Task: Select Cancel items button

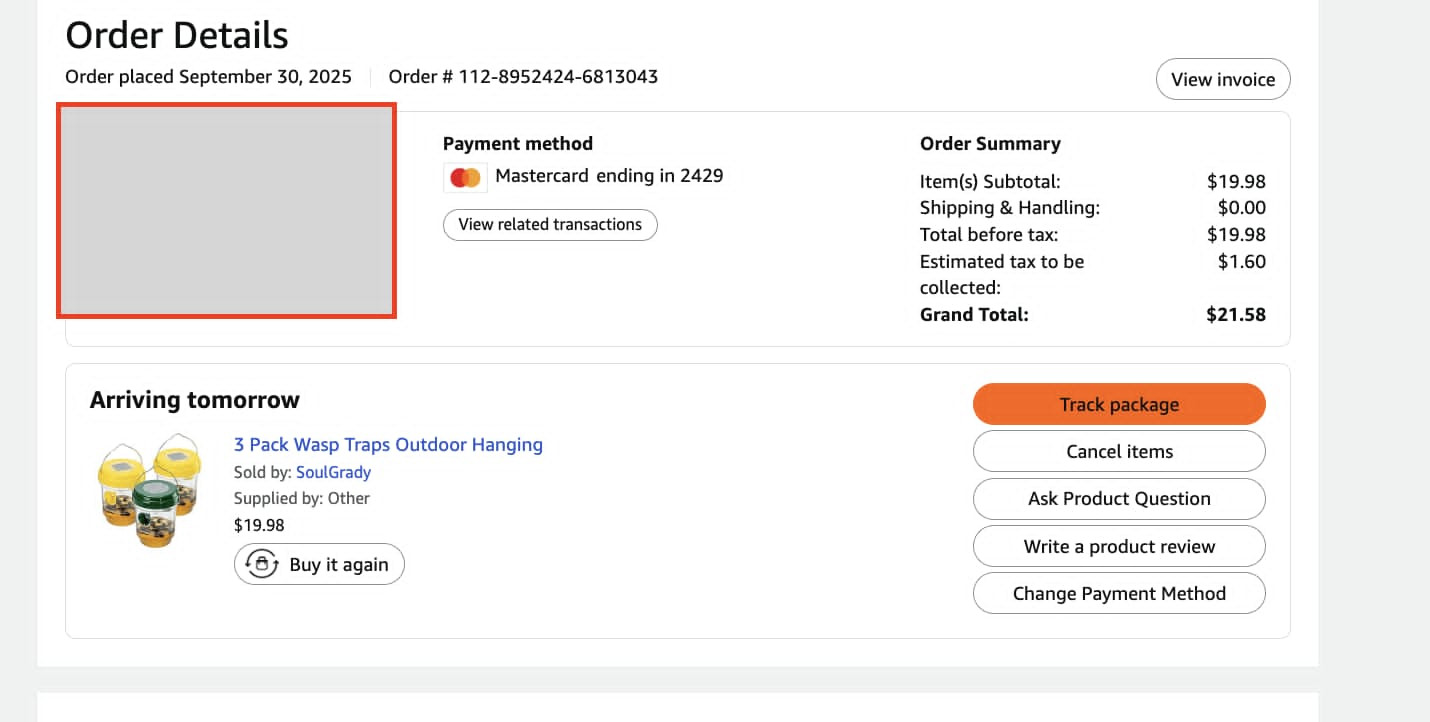Action: [1119, 451]
